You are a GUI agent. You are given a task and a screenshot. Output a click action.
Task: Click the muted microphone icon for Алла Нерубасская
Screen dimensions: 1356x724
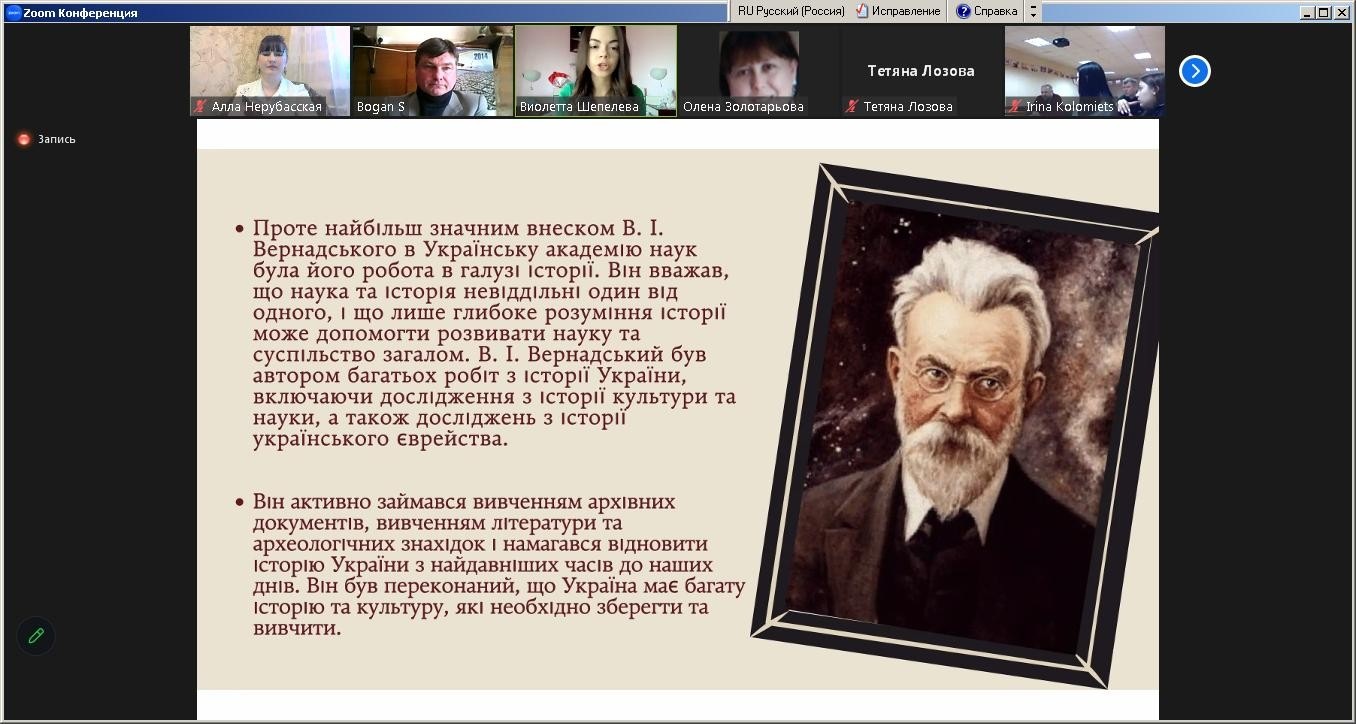click(201, 106)
